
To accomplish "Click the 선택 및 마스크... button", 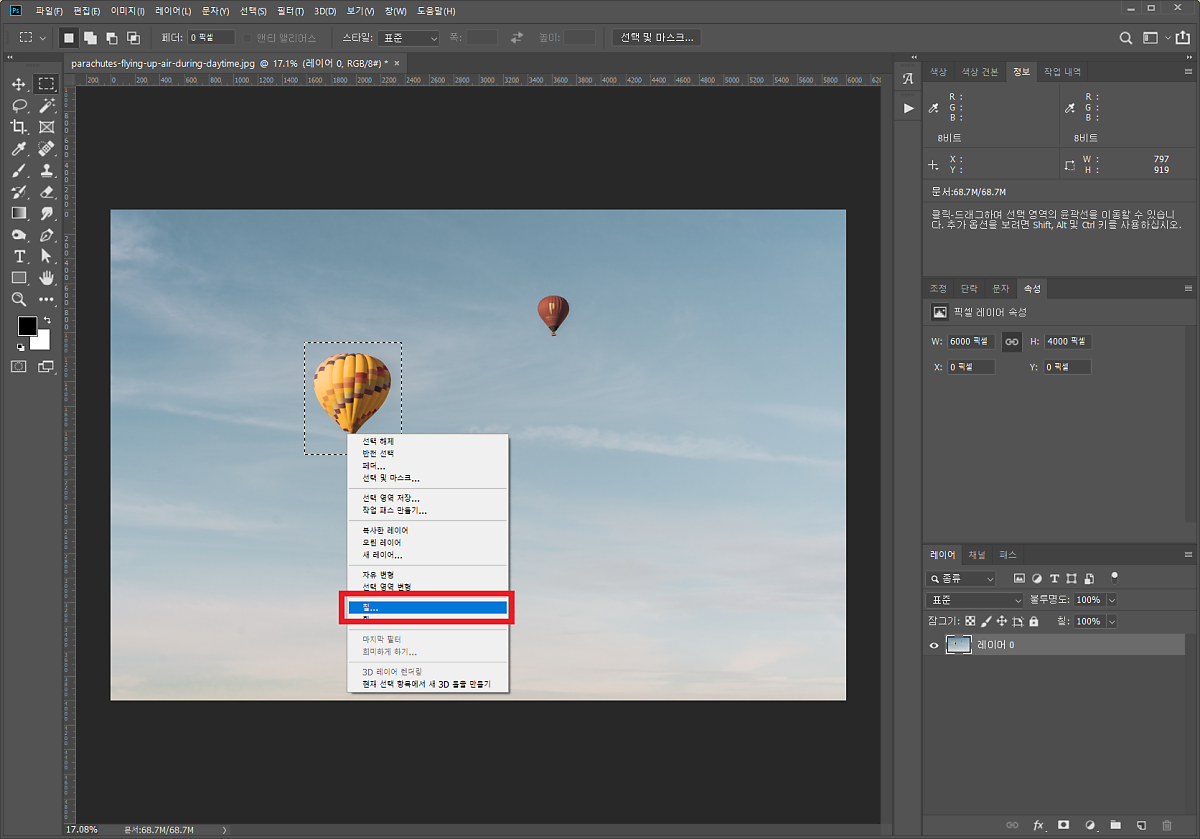I will pos(656,38).
